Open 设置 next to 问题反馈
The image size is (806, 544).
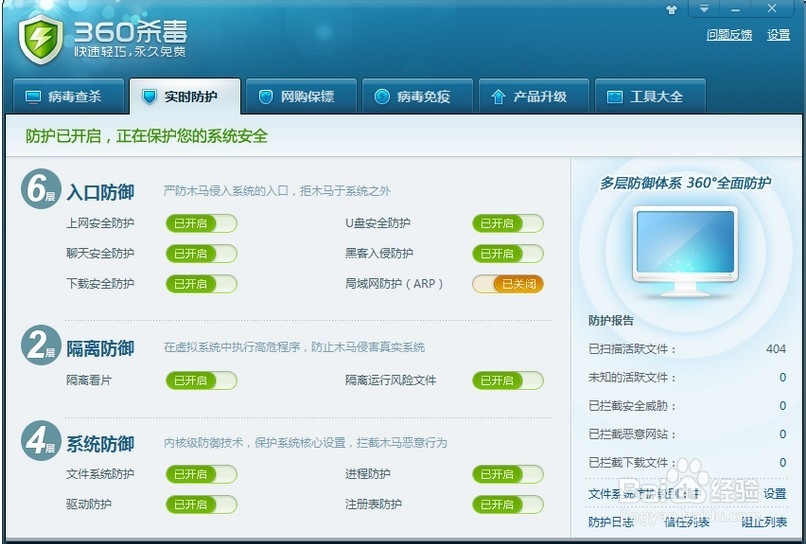pyautogui.click(x=778, y=35)
